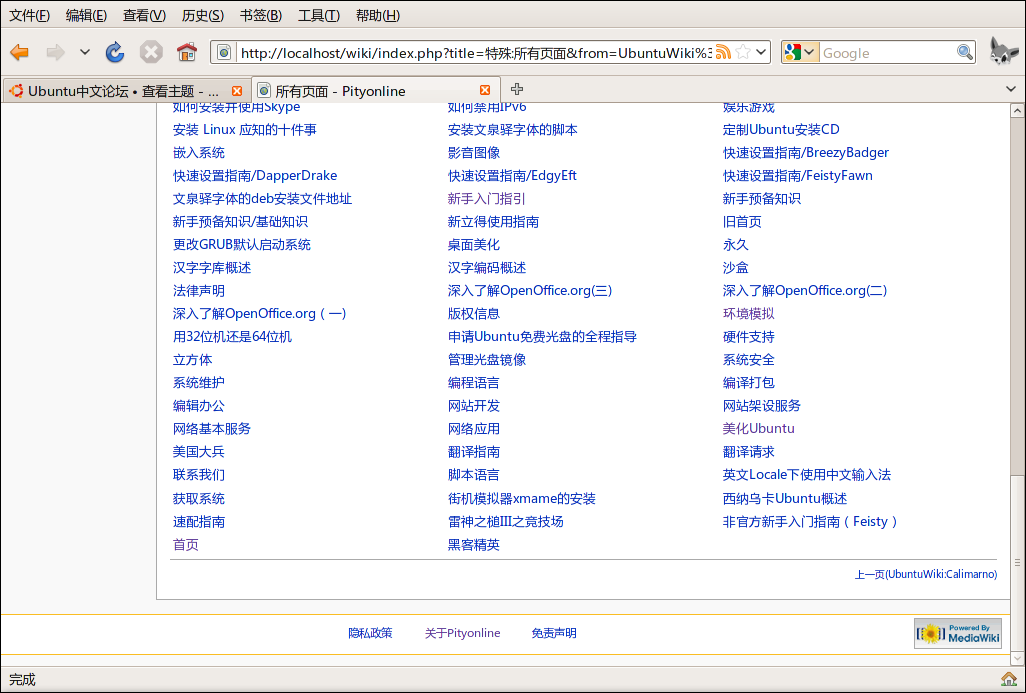Click the Stop loading button
This screenshot has width=1026, height=693.
coord(151,52)
